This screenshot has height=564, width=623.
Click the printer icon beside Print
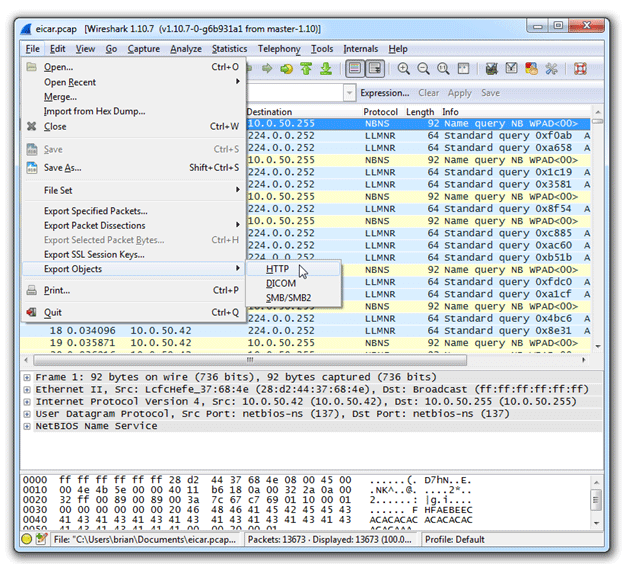[x=32, y=290]
